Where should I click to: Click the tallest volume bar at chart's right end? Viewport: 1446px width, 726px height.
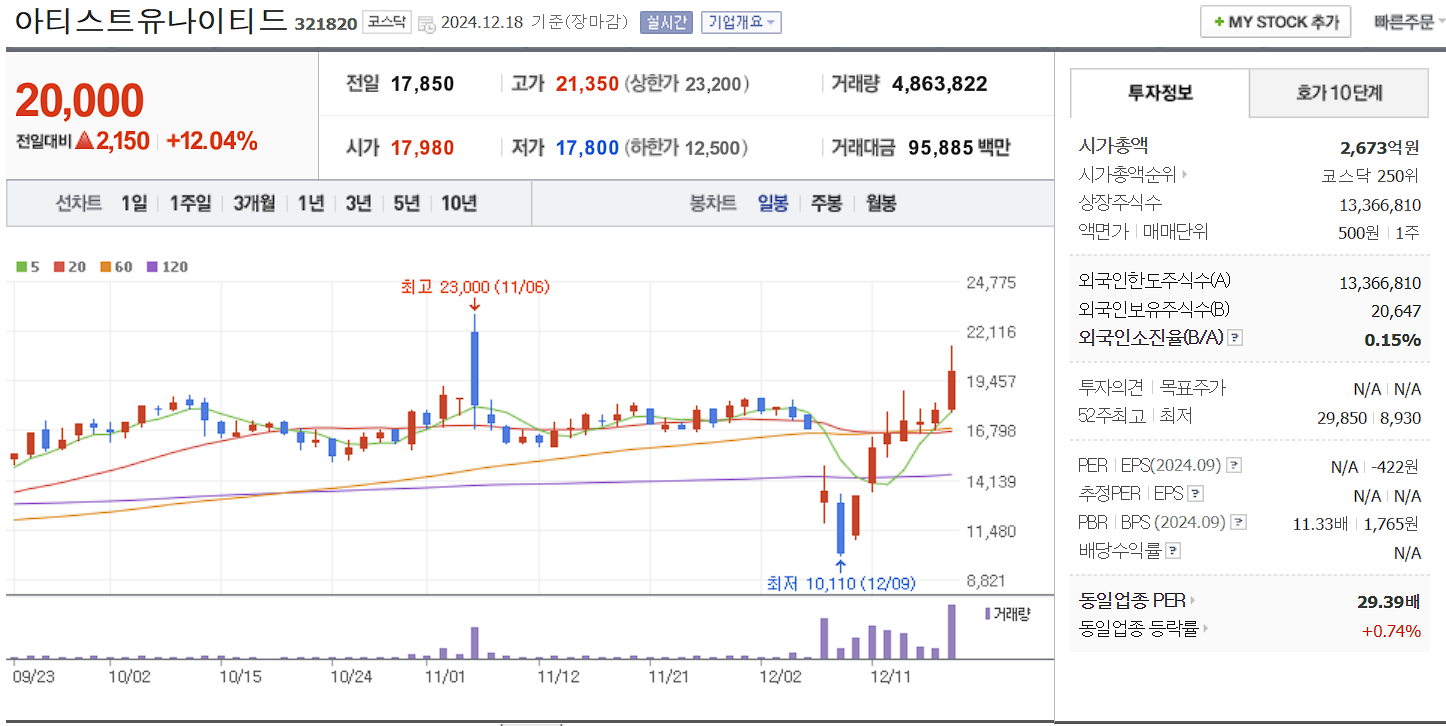tap(952, 632)
